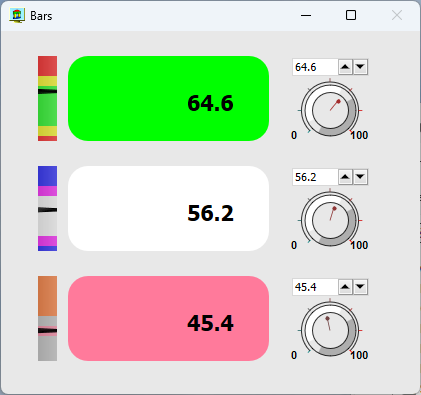
Task: Click into the 56.2 spin box field
Action: point(315,177)
